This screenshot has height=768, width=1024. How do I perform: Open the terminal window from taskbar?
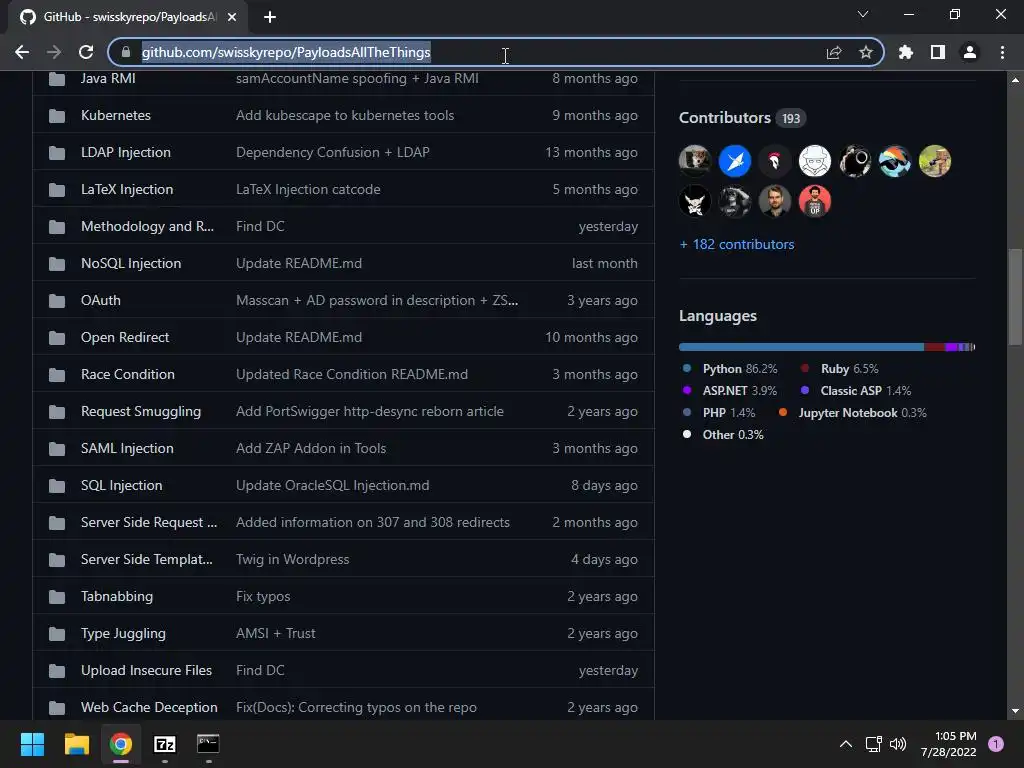point(208,744)
